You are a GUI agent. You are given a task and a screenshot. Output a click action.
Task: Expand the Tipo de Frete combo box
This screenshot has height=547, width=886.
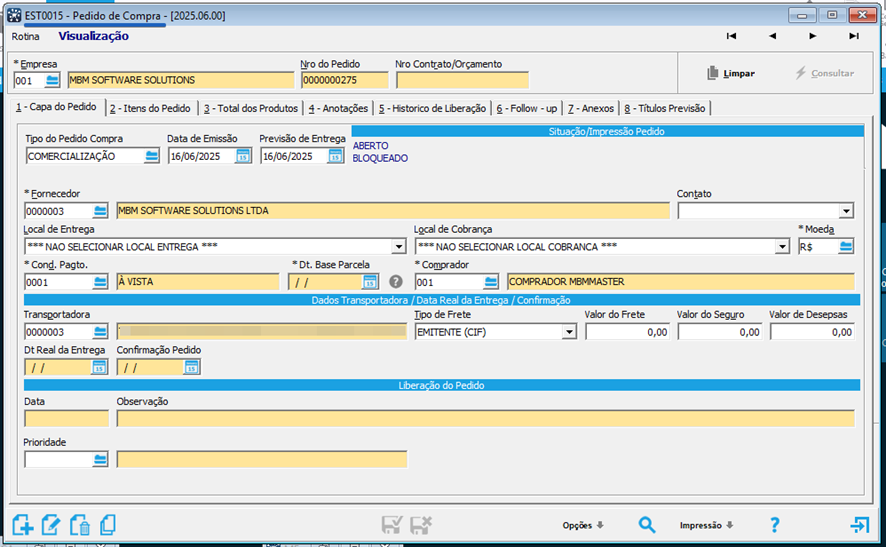tap(568, 332)
